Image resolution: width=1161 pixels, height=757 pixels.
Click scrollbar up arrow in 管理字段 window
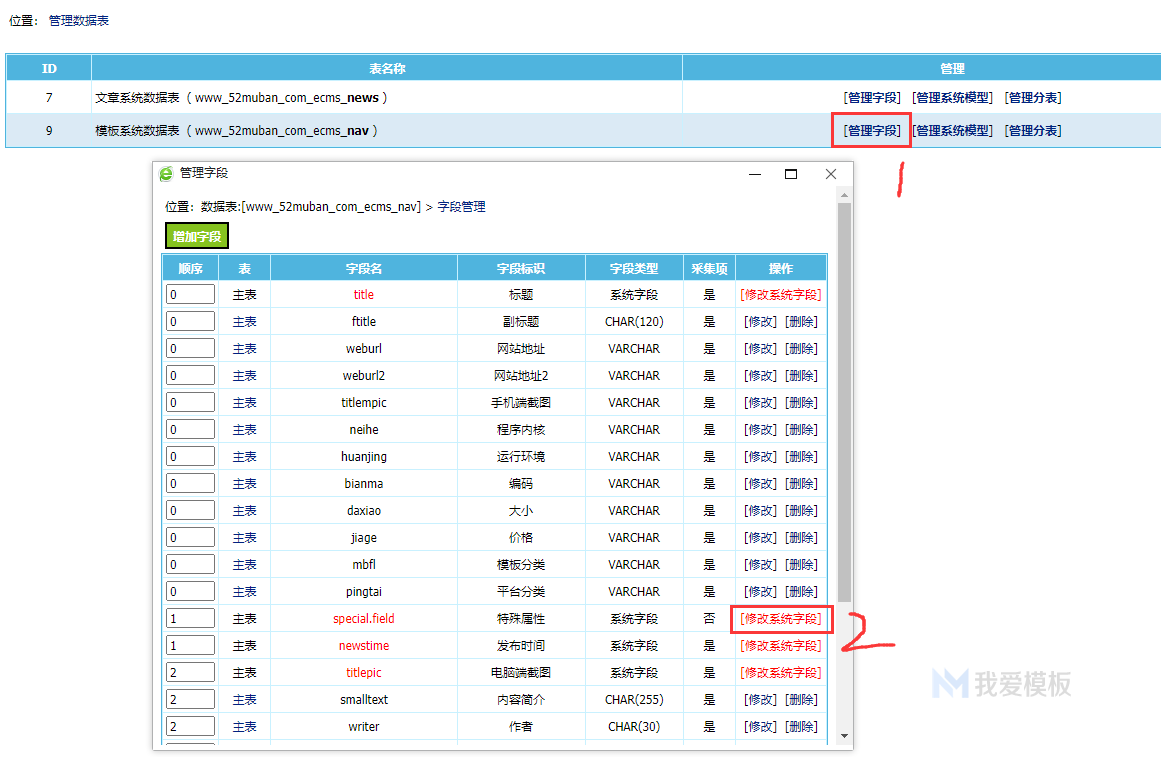point(844,195)
